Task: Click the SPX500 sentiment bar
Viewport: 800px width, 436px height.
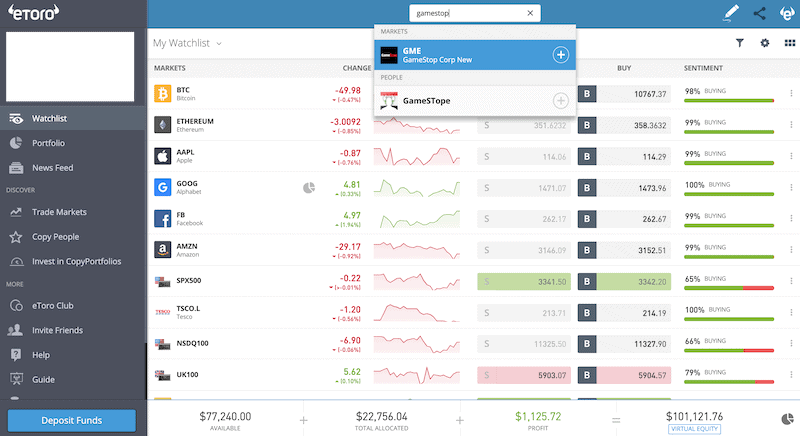Action: [x=729, y=288]
